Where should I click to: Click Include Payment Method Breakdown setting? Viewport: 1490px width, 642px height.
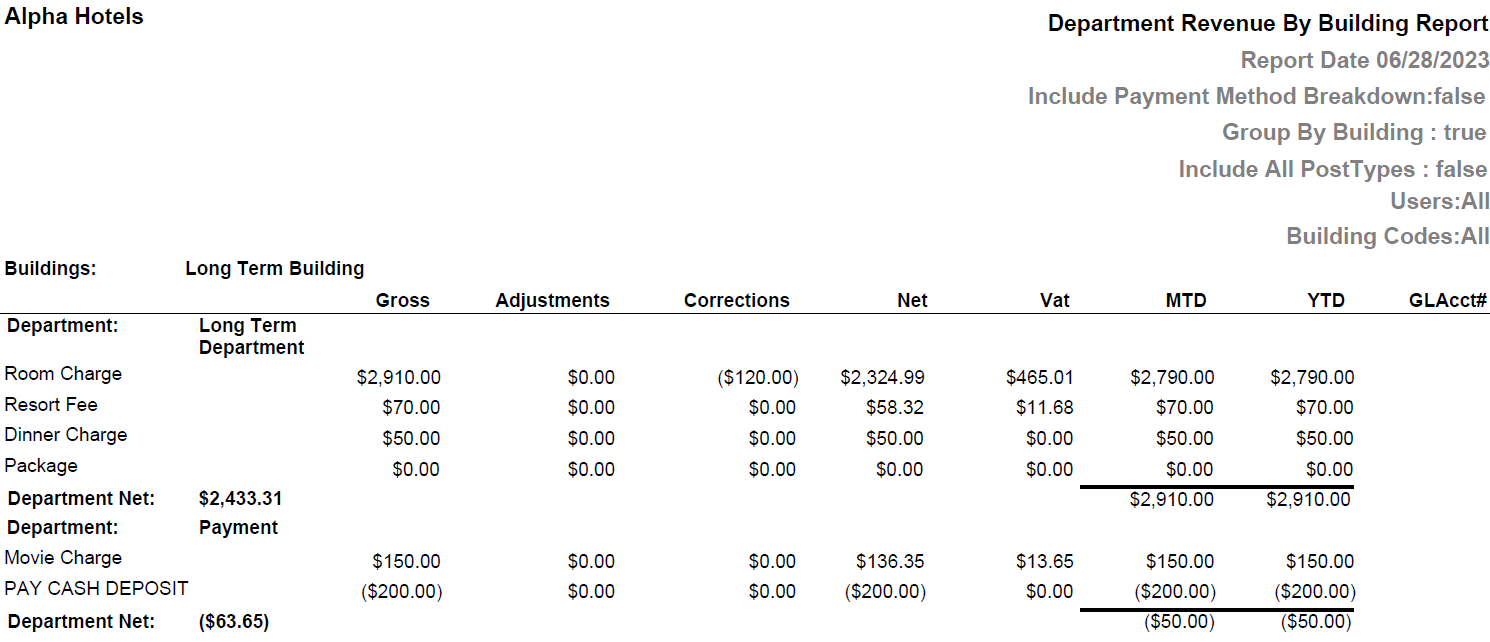1257,97
